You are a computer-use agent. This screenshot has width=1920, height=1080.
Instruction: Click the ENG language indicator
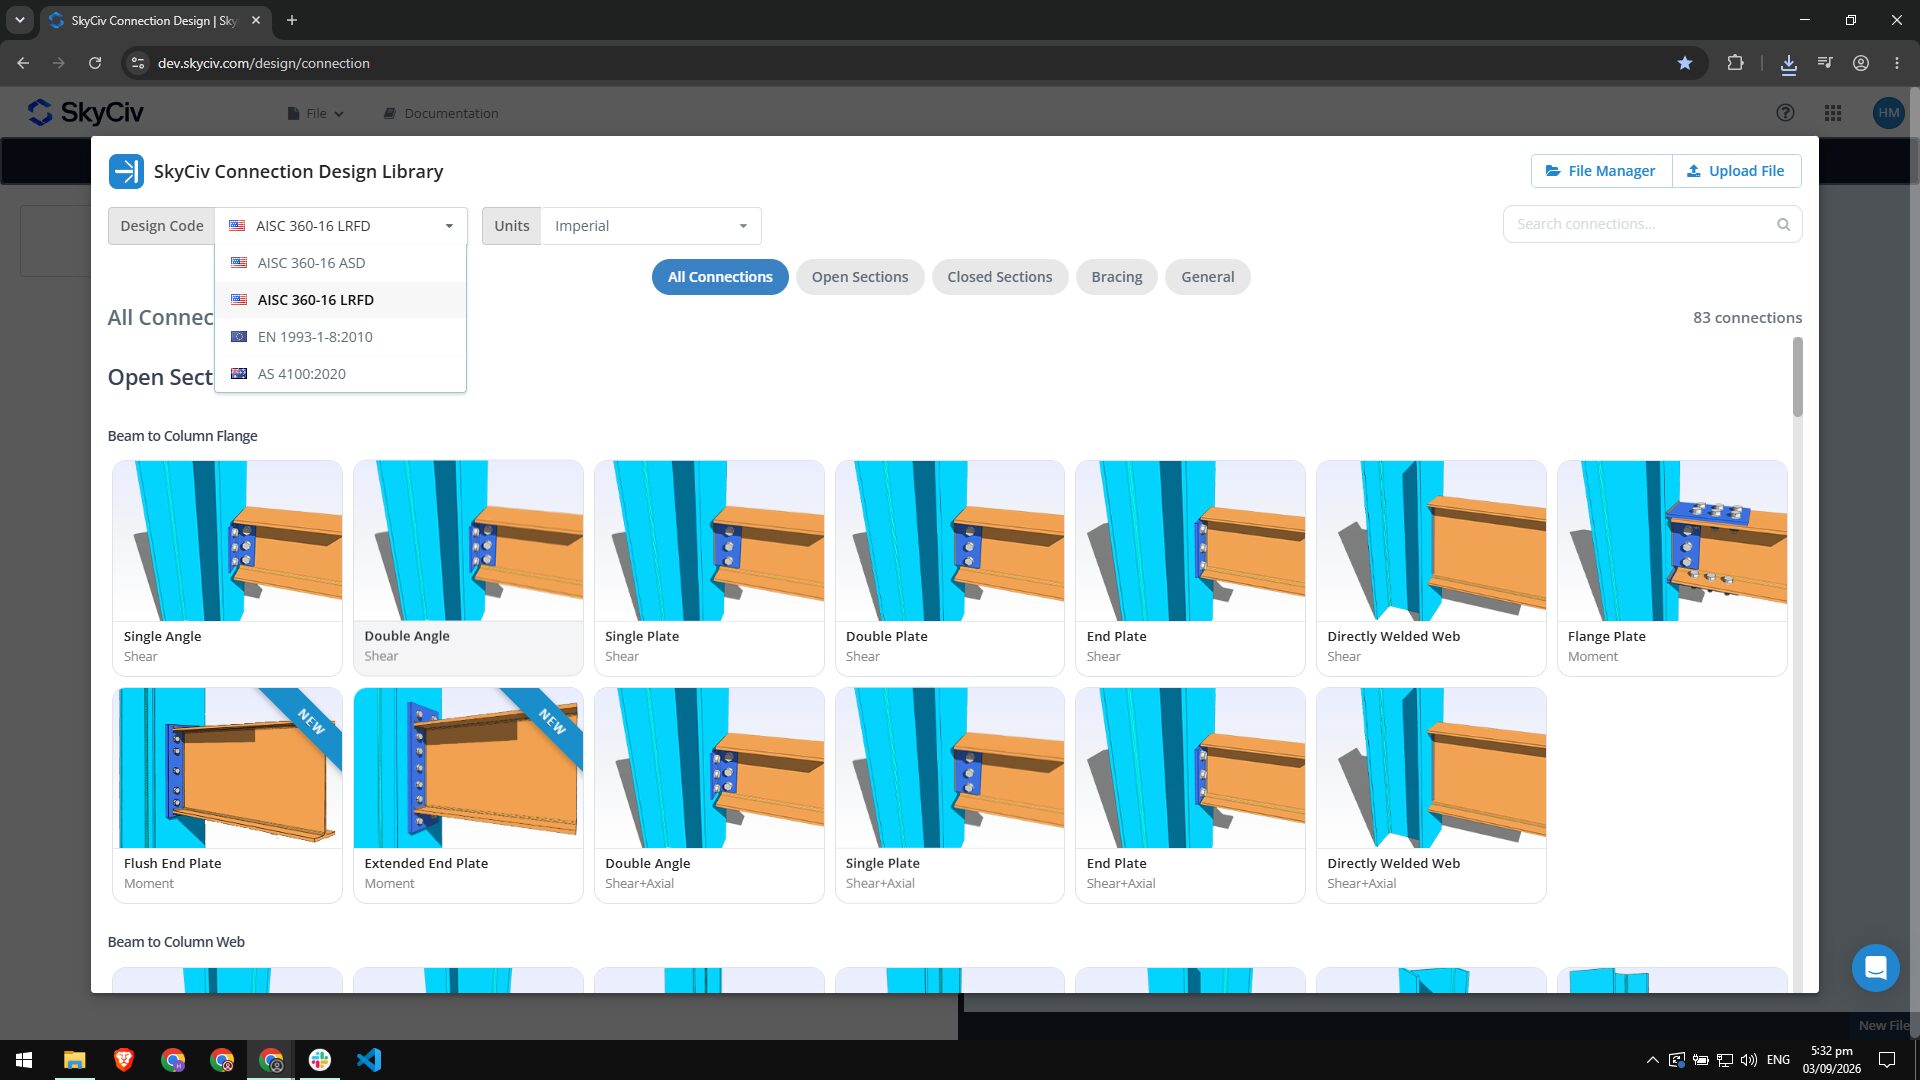pyautogui.click(x=1778, y=1060)
